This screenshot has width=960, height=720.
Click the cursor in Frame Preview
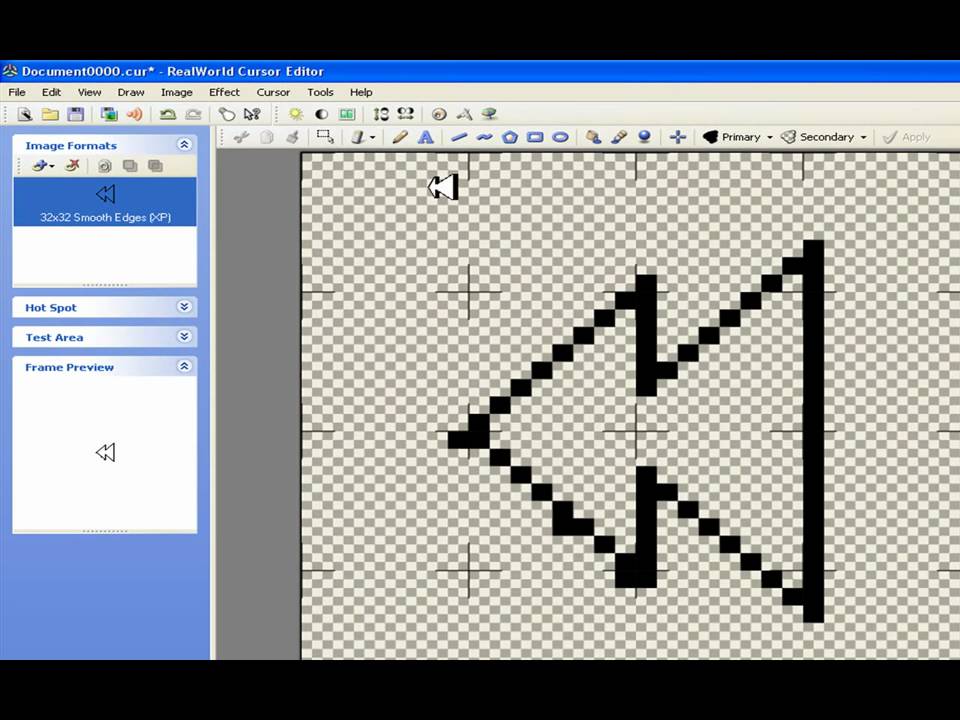point(105,452)
